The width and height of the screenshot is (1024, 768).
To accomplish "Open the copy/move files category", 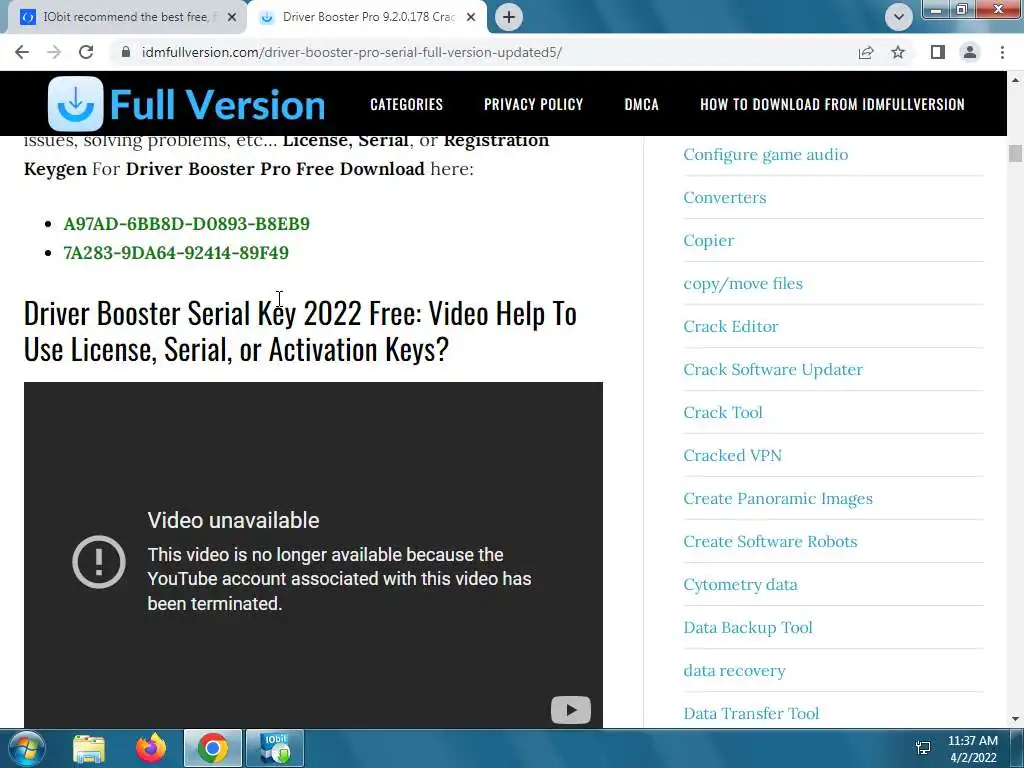I will [743, 284].
